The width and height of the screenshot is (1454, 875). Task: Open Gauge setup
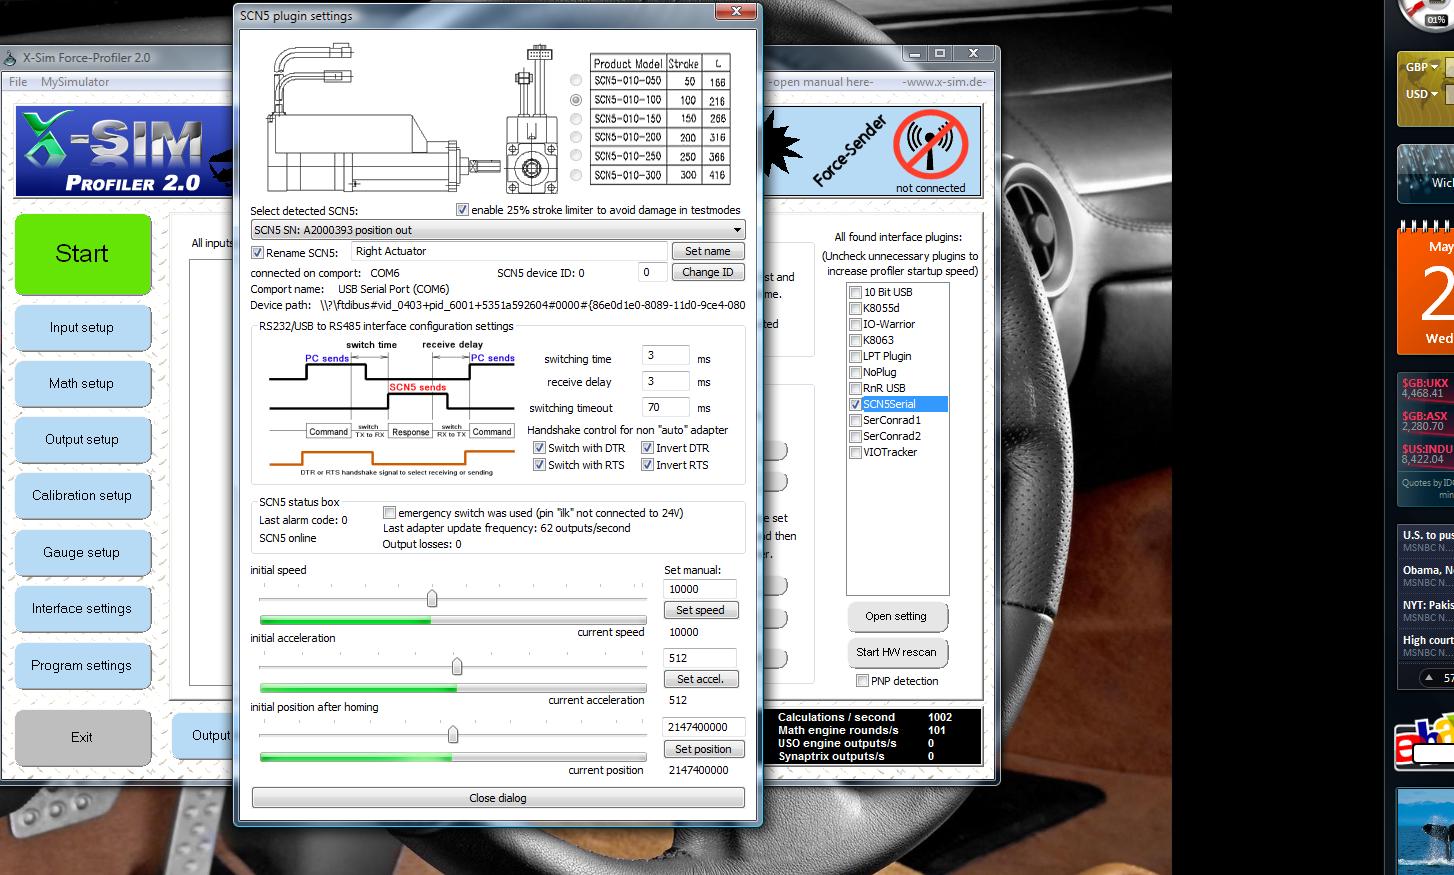click(82, 553)
